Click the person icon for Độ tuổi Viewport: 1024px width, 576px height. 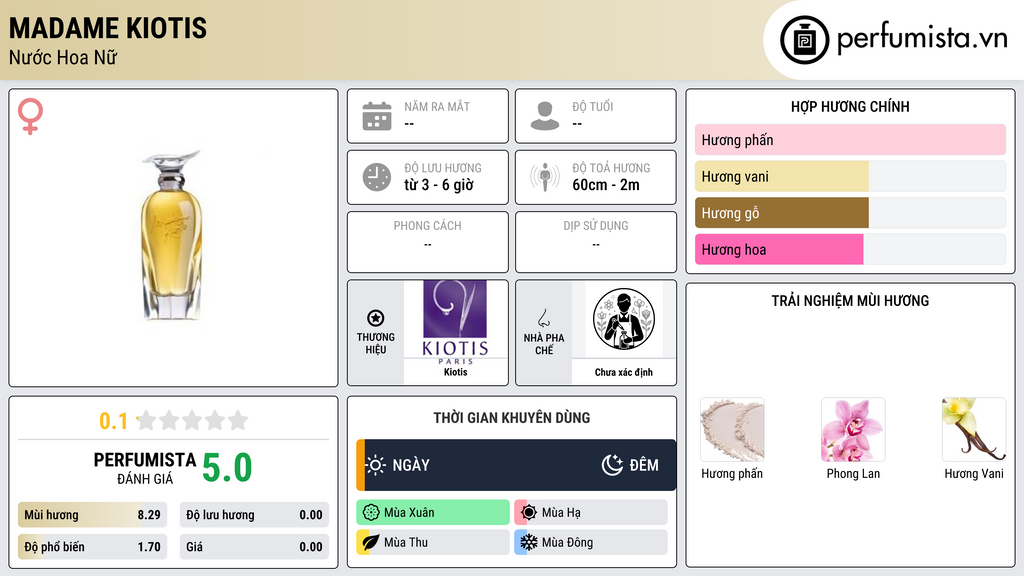(x=545, y=116)
